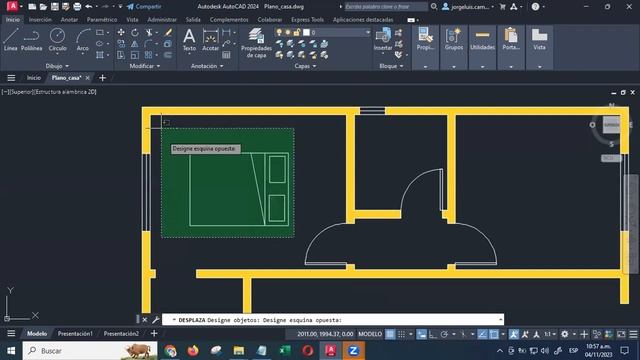Viewport: 640px width, 360px height.
Task: Expand the Capas panel
Action: pyautogui.click(x=305, y=66)
